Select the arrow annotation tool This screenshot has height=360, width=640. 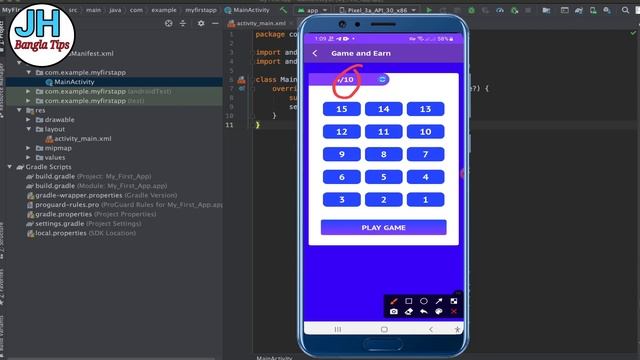[439, 301]
